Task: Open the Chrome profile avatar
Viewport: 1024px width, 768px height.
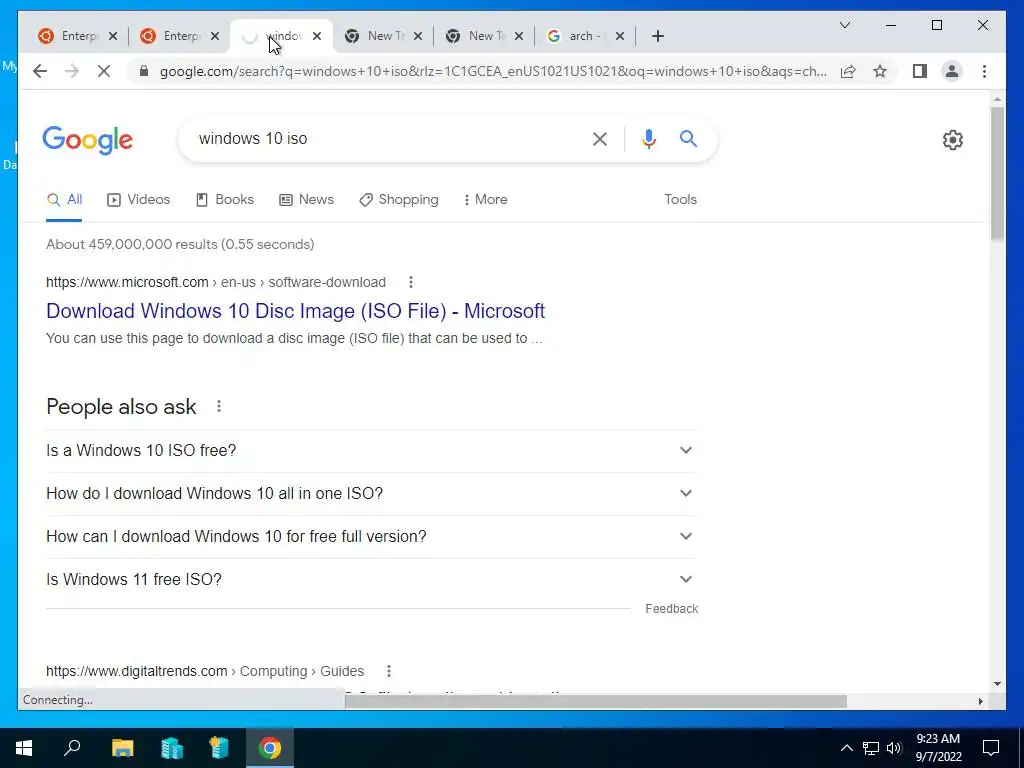Action: tap(952, 71)
